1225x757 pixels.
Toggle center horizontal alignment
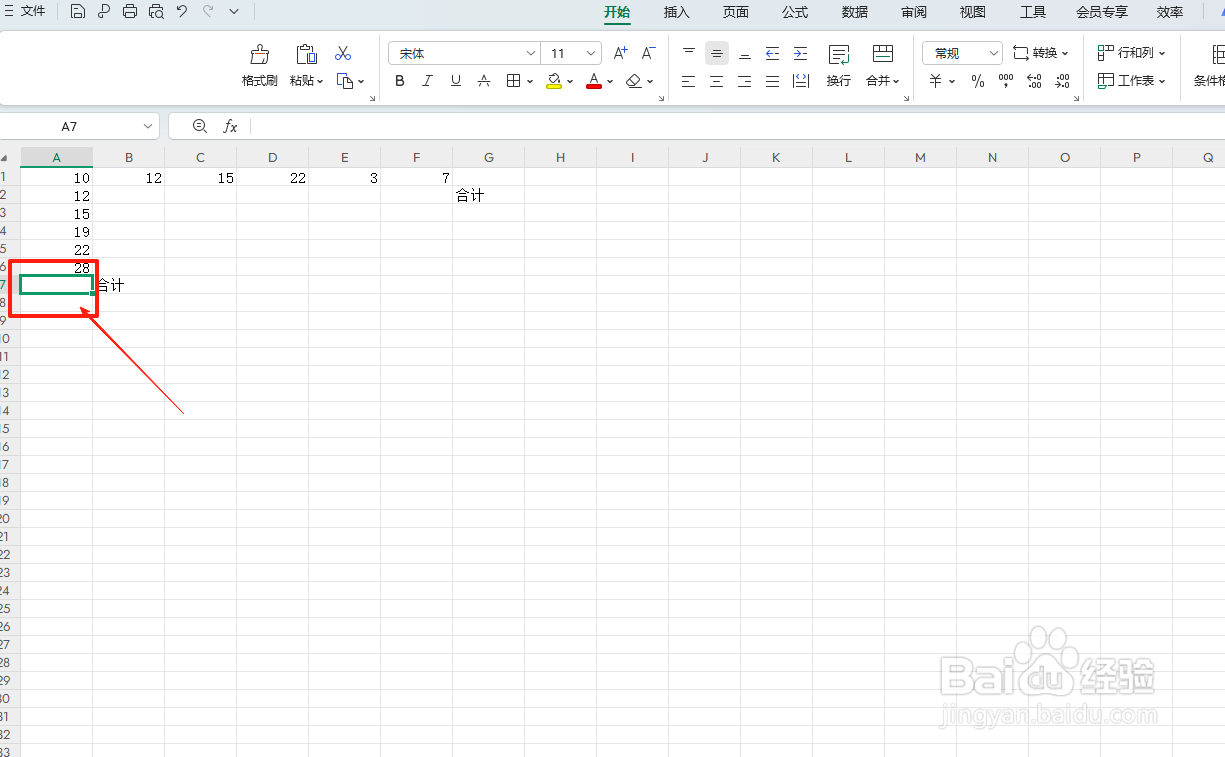click(716, 81)
